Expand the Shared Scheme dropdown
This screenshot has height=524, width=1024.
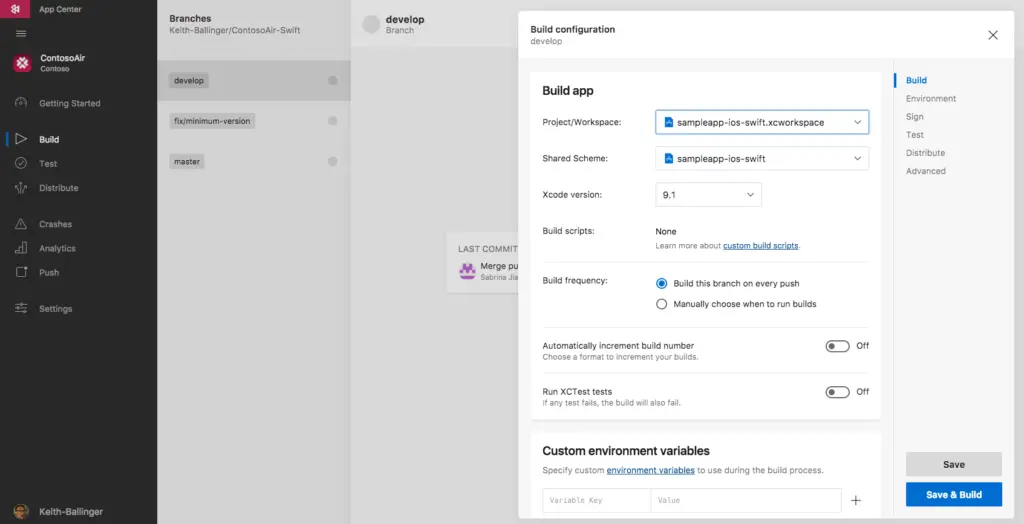[x=762, y=158]
